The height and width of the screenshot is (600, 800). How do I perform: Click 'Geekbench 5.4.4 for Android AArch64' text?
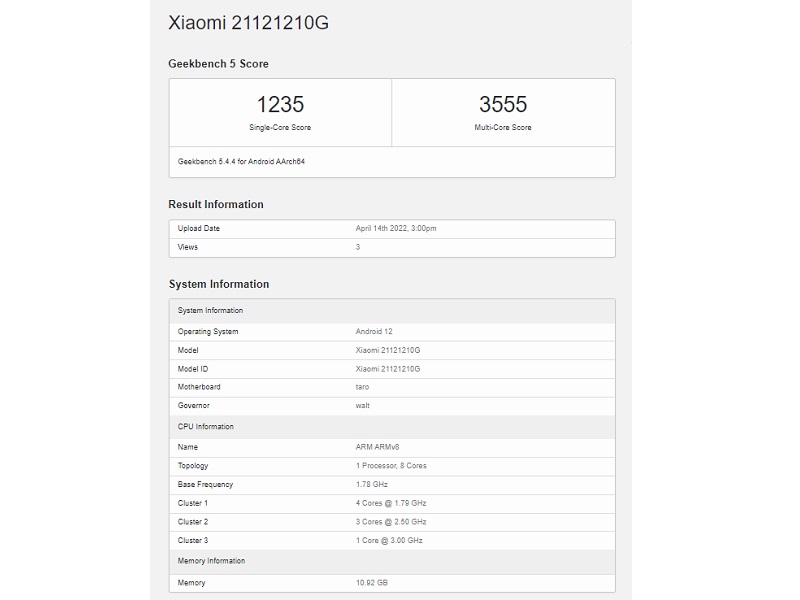[241, 161]
